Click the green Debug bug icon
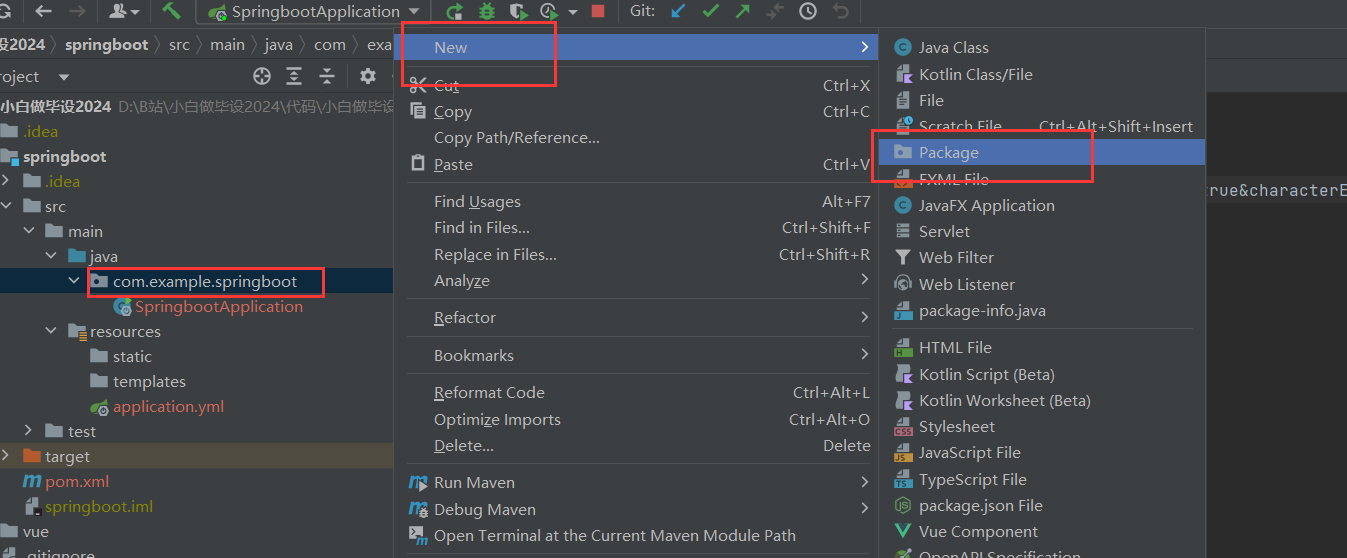 coord(487,11)
